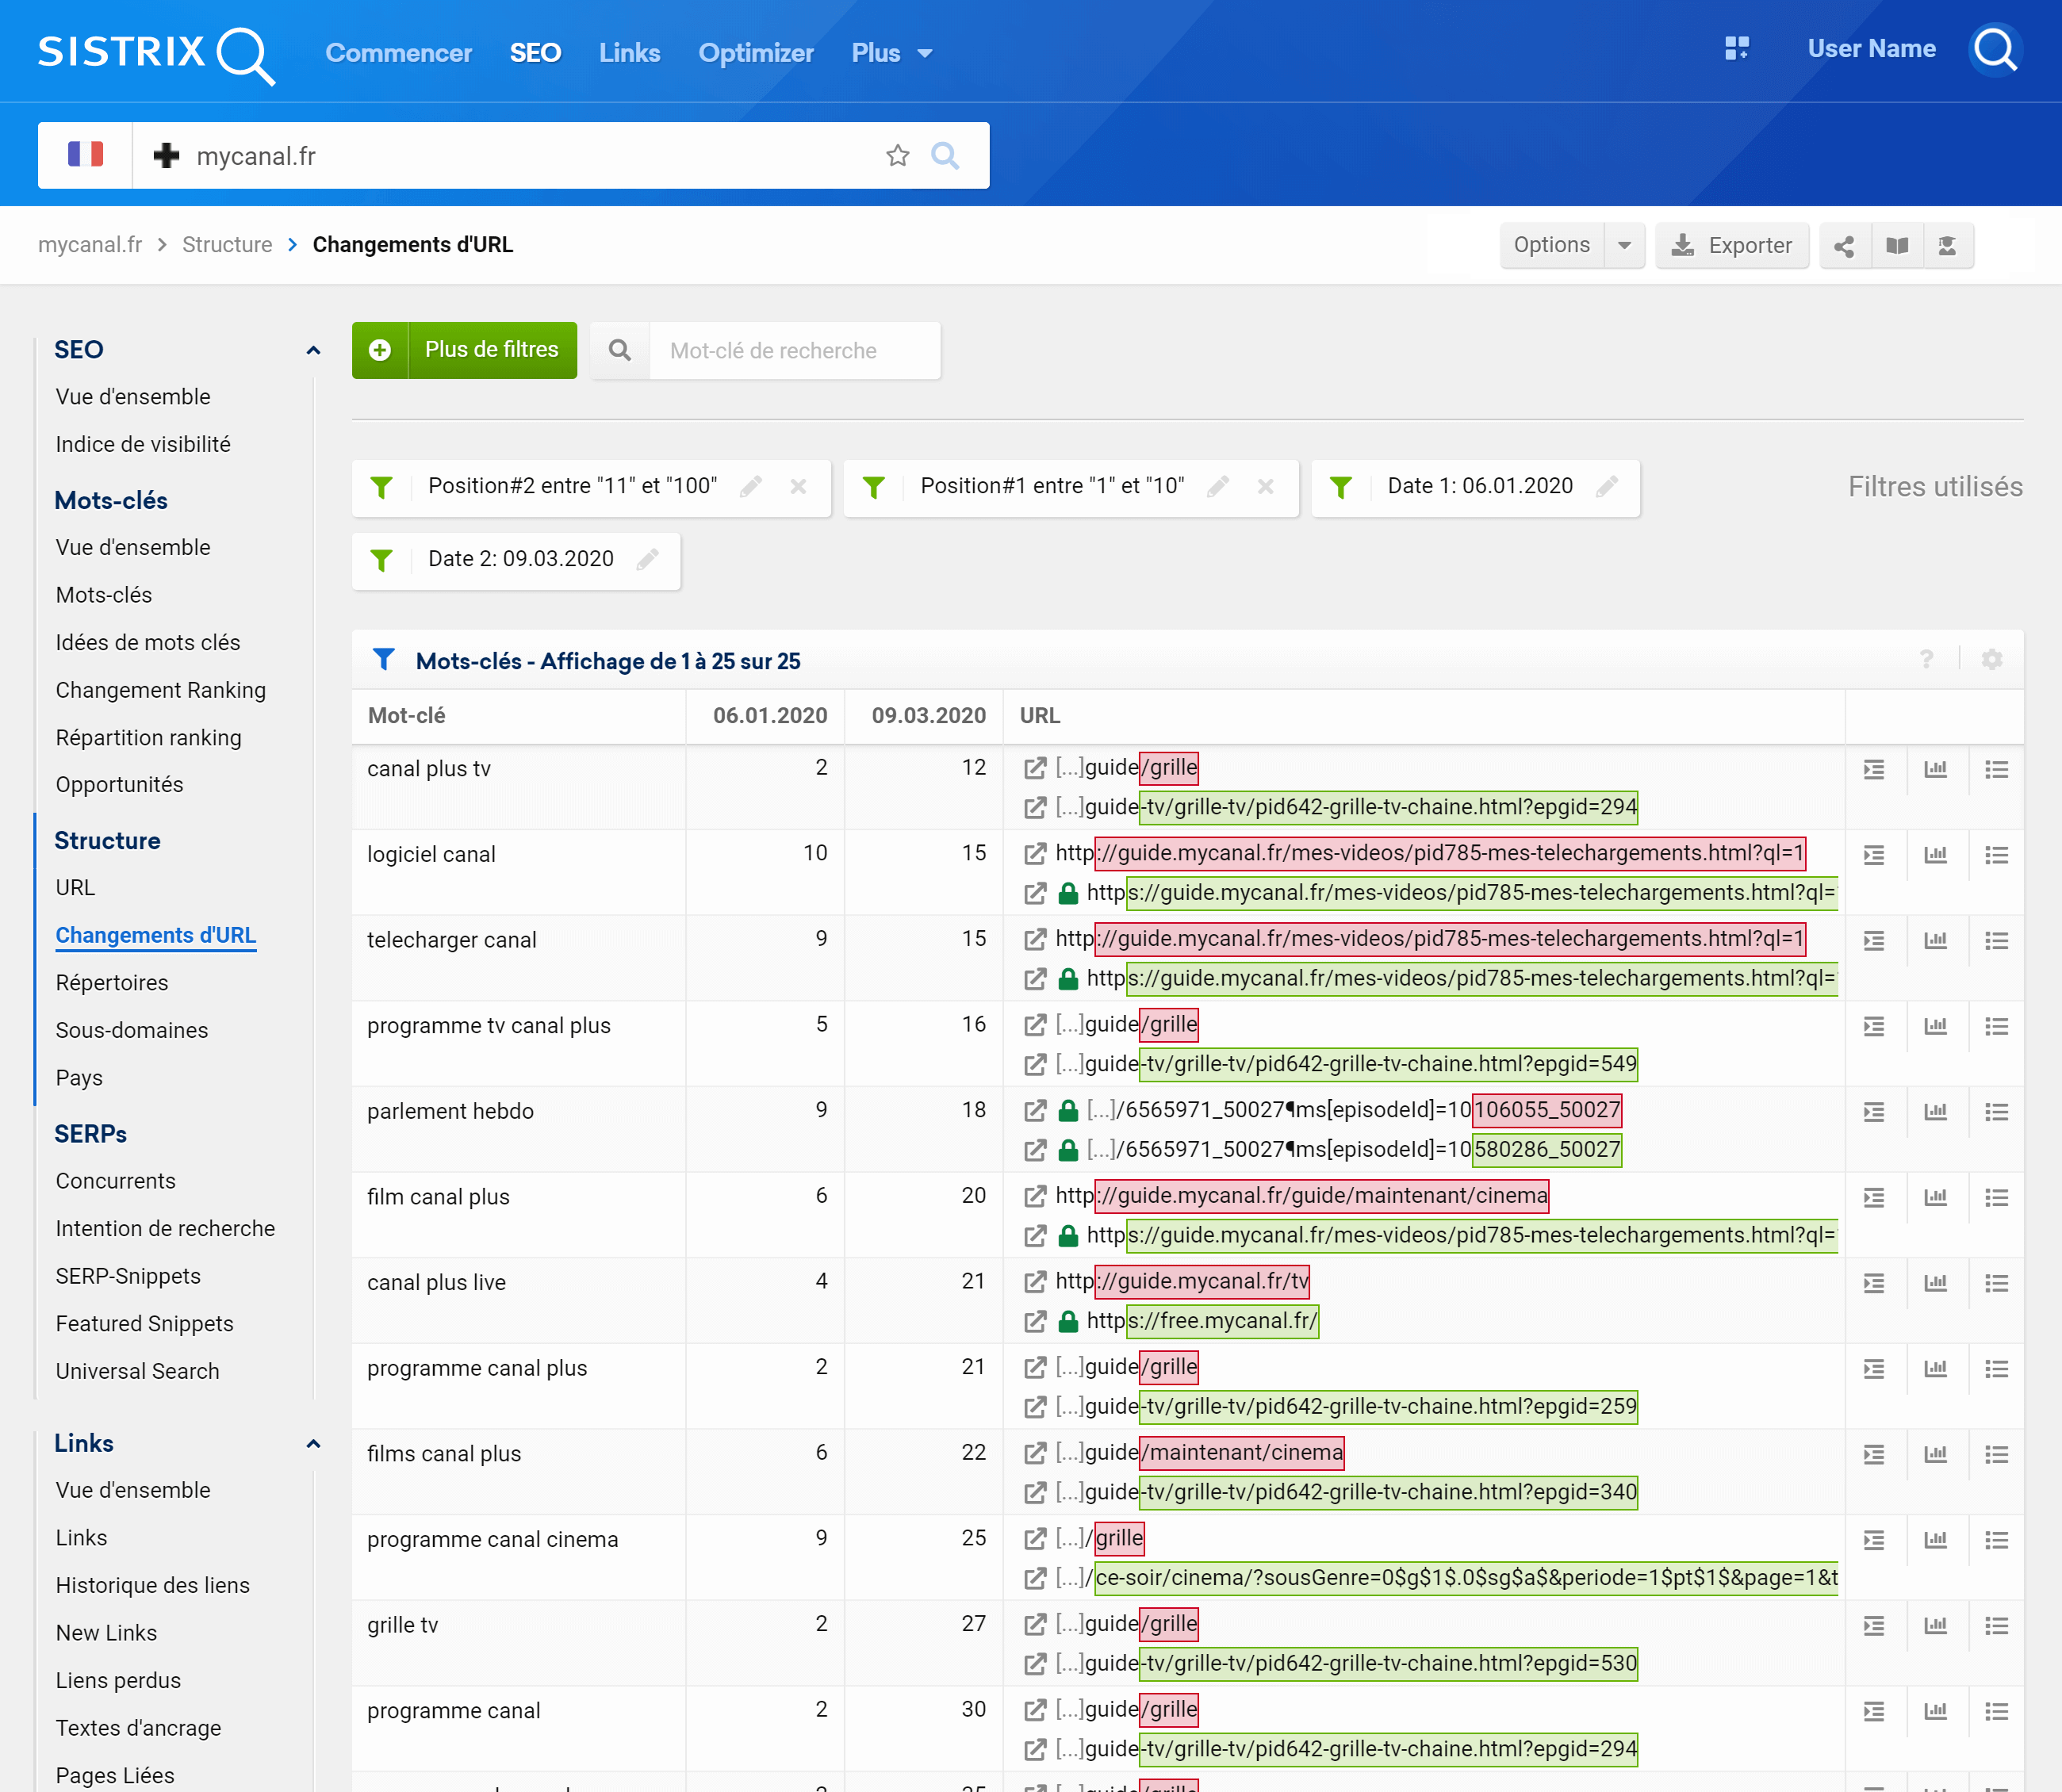Open Optimizer in top navigation

coord(755,53)
